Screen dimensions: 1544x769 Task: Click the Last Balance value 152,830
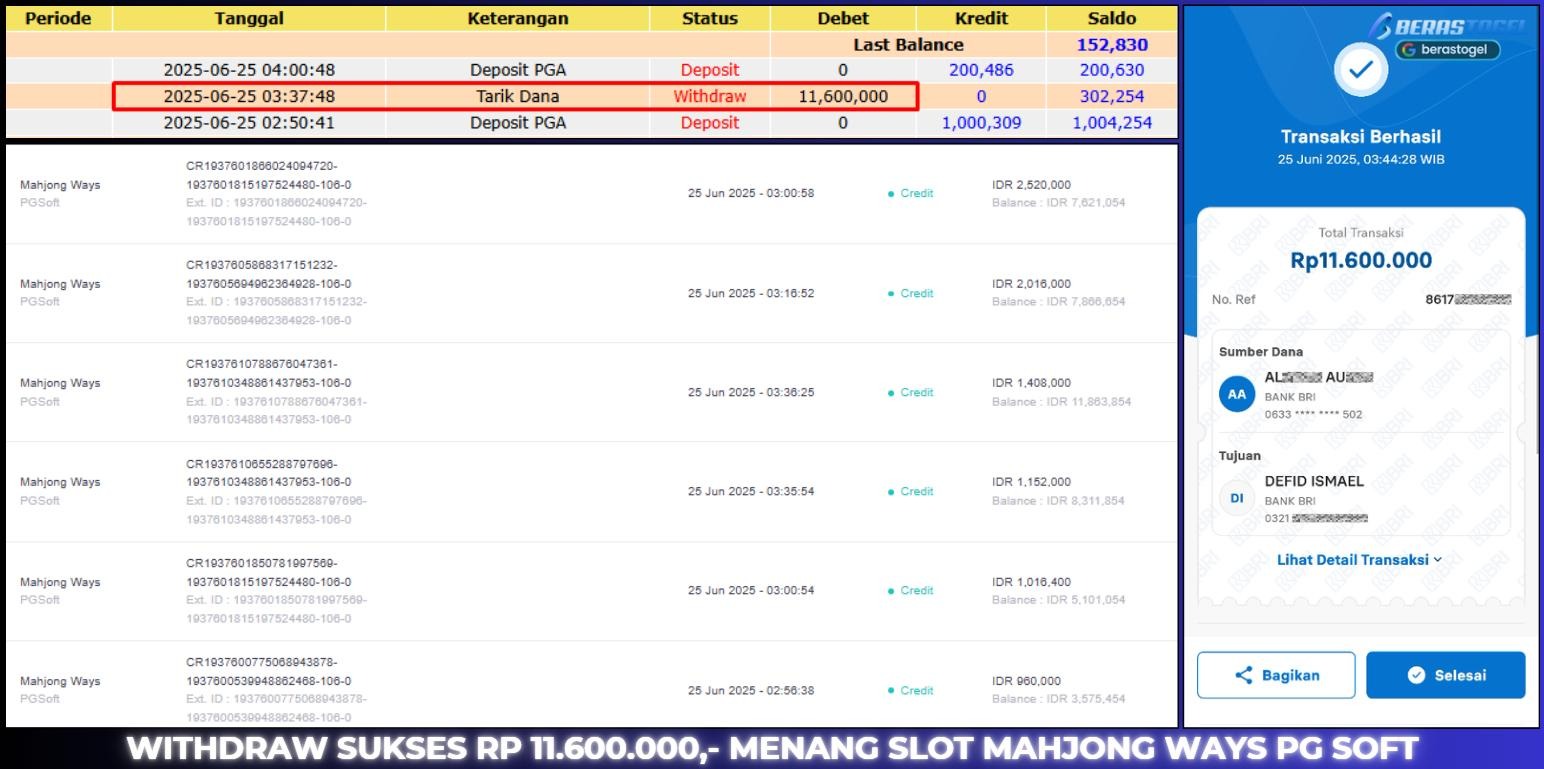point(1112,45)
